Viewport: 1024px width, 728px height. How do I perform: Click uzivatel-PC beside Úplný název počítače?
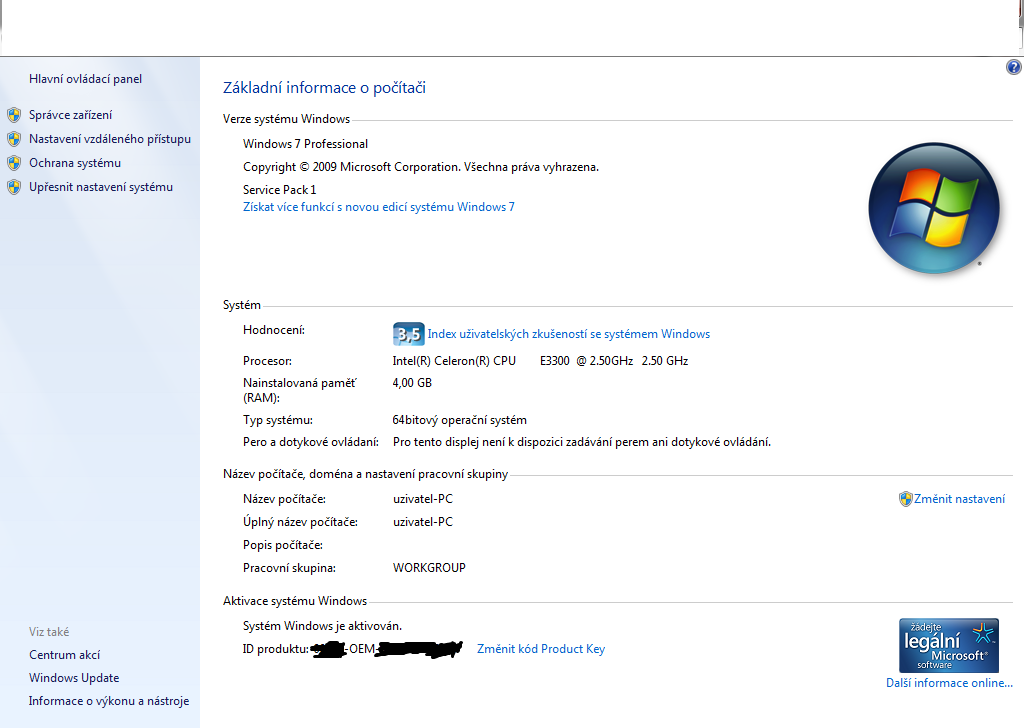point(423,522)
